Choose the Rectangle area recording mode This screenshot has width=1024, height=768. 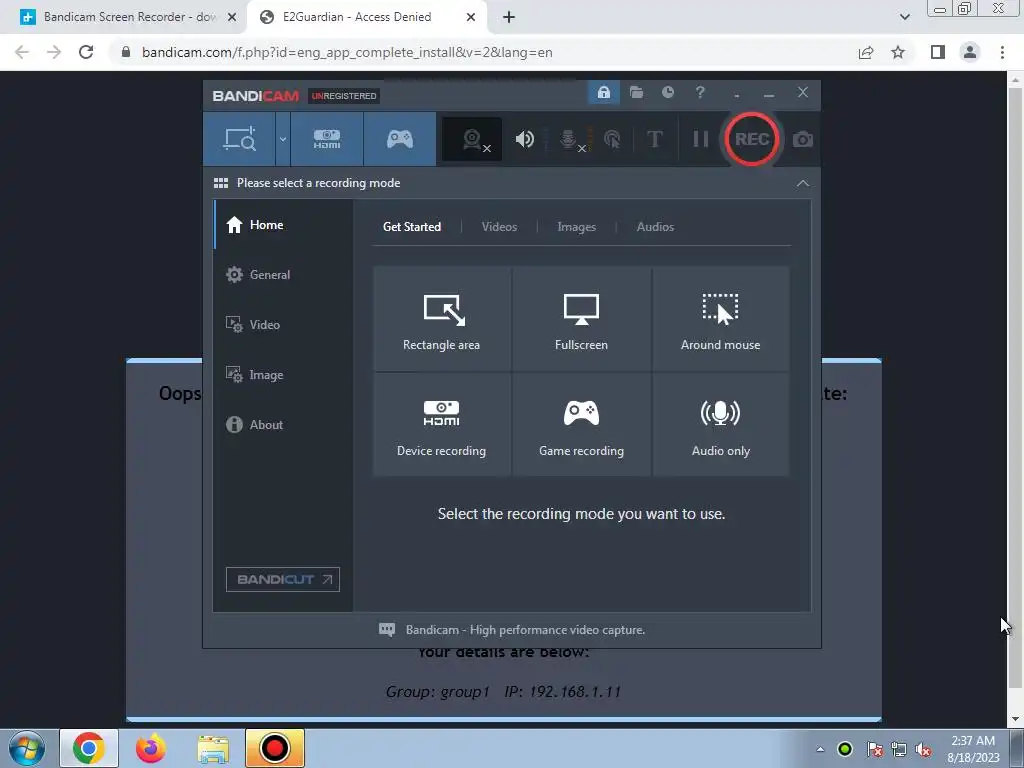point(441,319)
